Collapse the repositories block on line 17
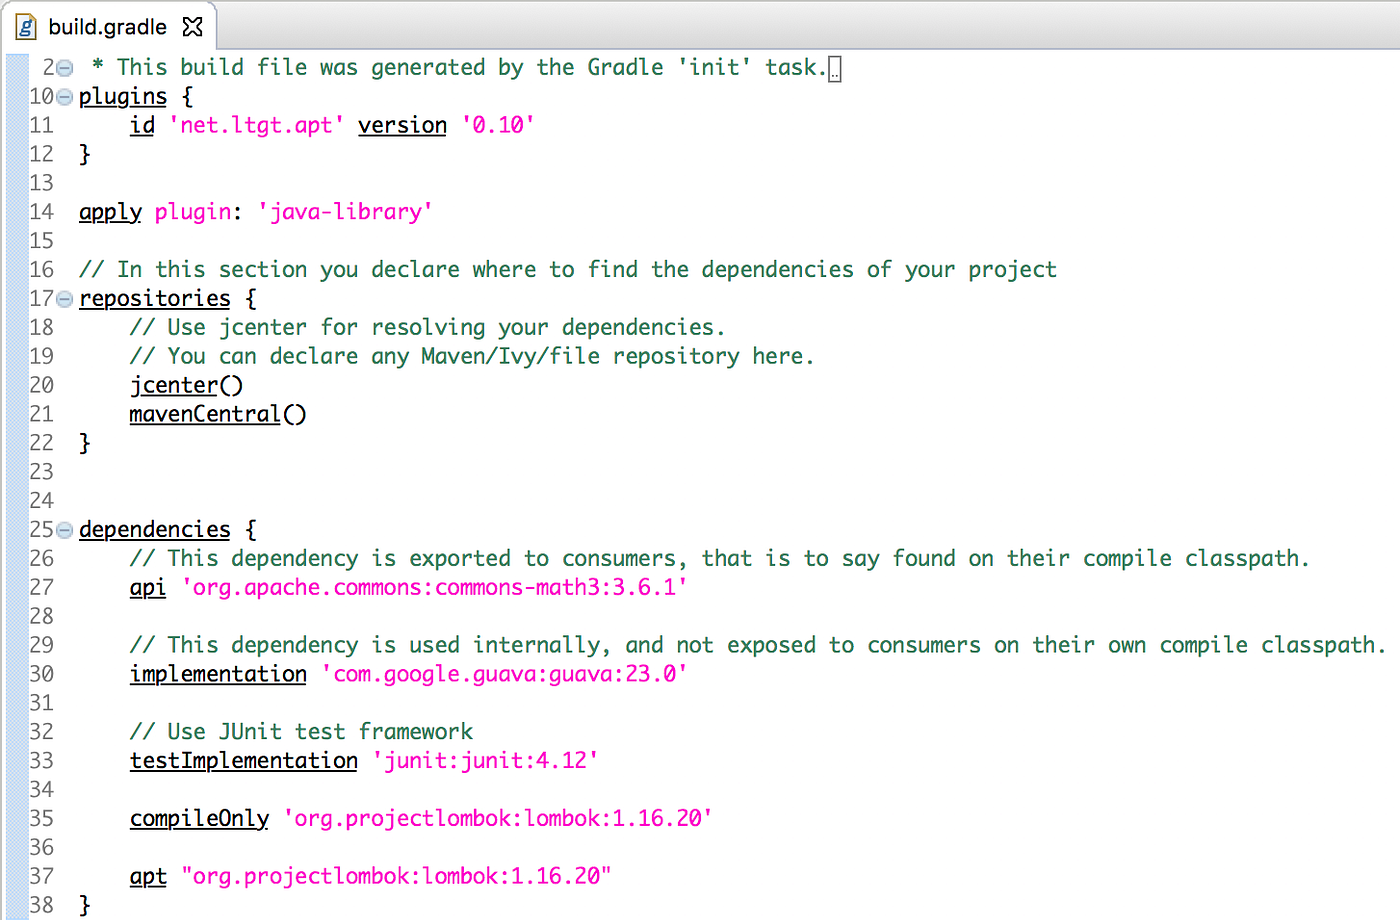The width and height of the screenshot is (1400, 920). 63,298
